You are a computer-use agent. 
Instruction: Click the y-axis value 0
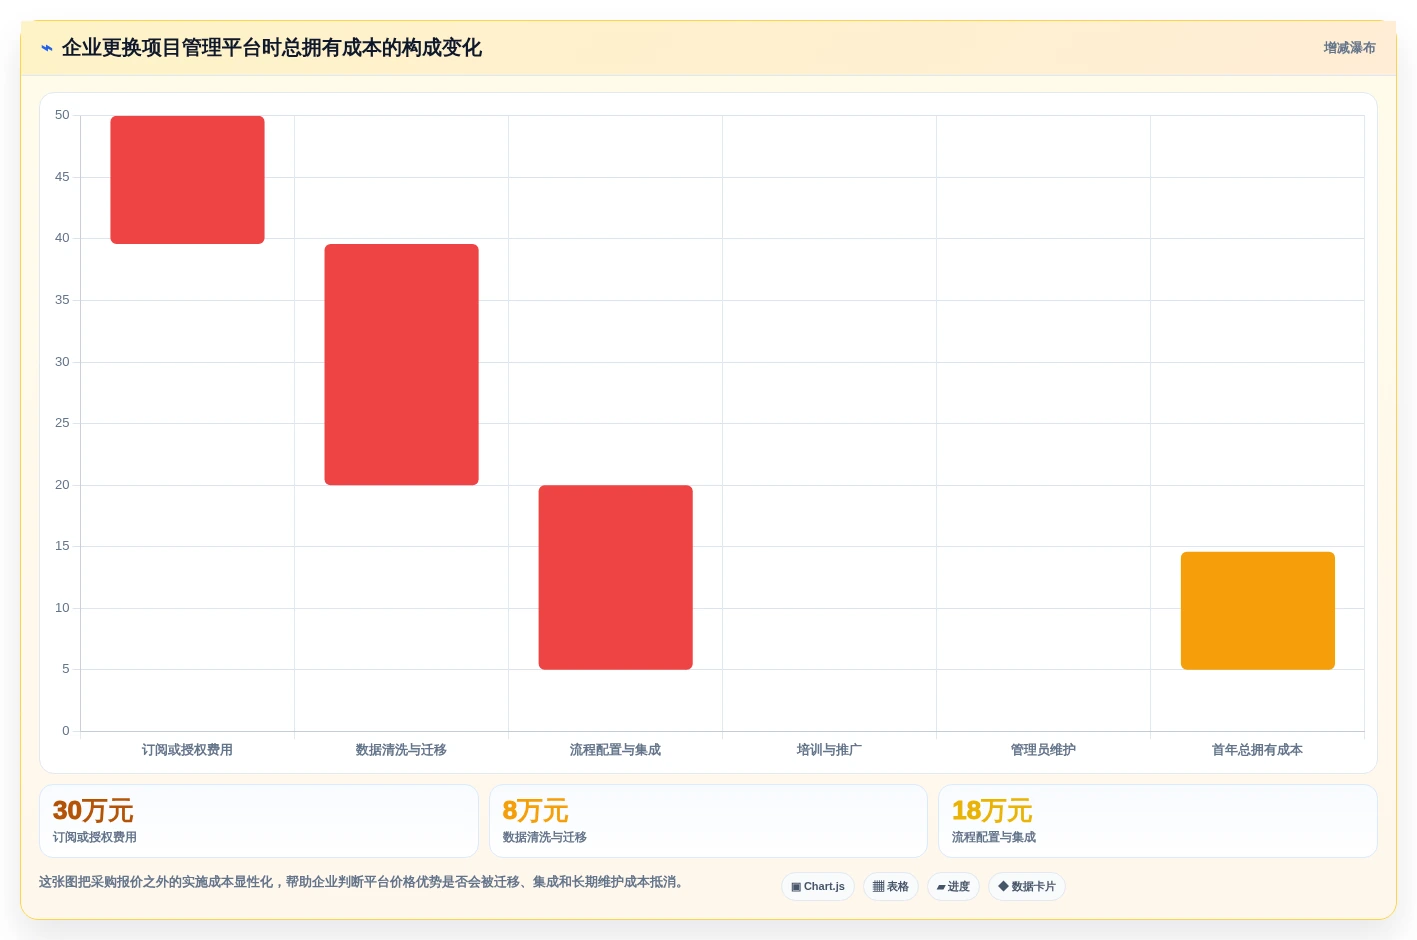pyautogui.click(x=66, y=731)
